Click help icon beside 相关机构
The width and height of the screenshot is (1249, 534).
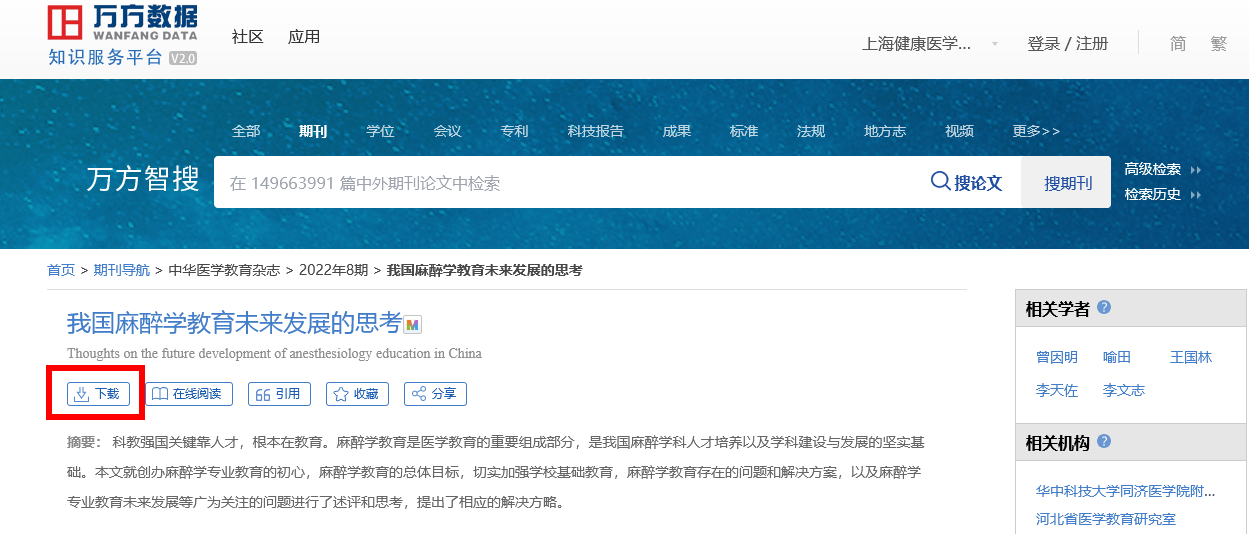tap(1104, 442)
